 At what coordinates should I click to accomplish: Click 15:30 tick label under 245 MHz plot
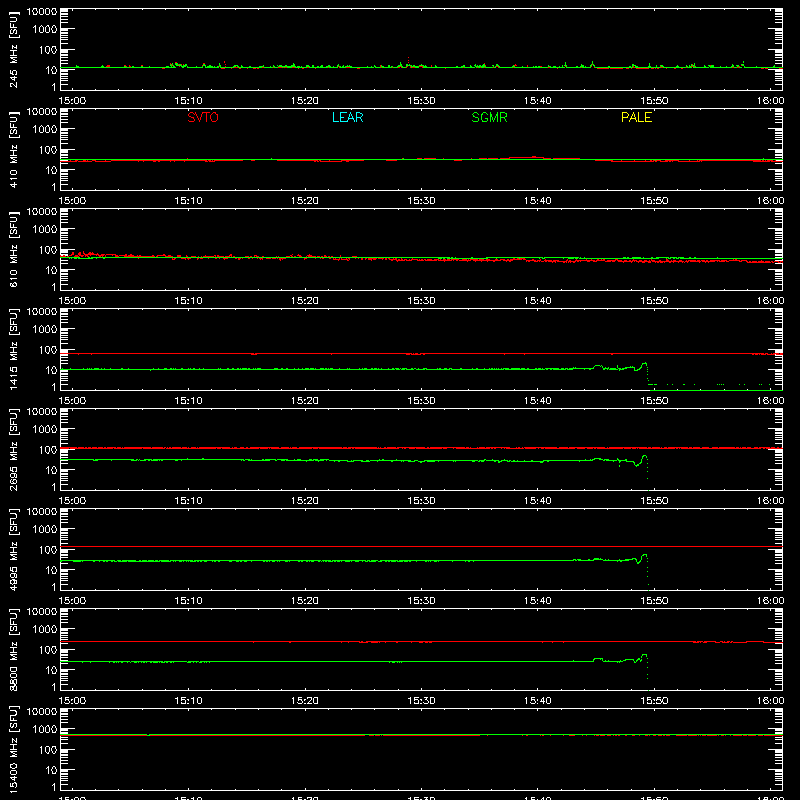coord(421,101)
